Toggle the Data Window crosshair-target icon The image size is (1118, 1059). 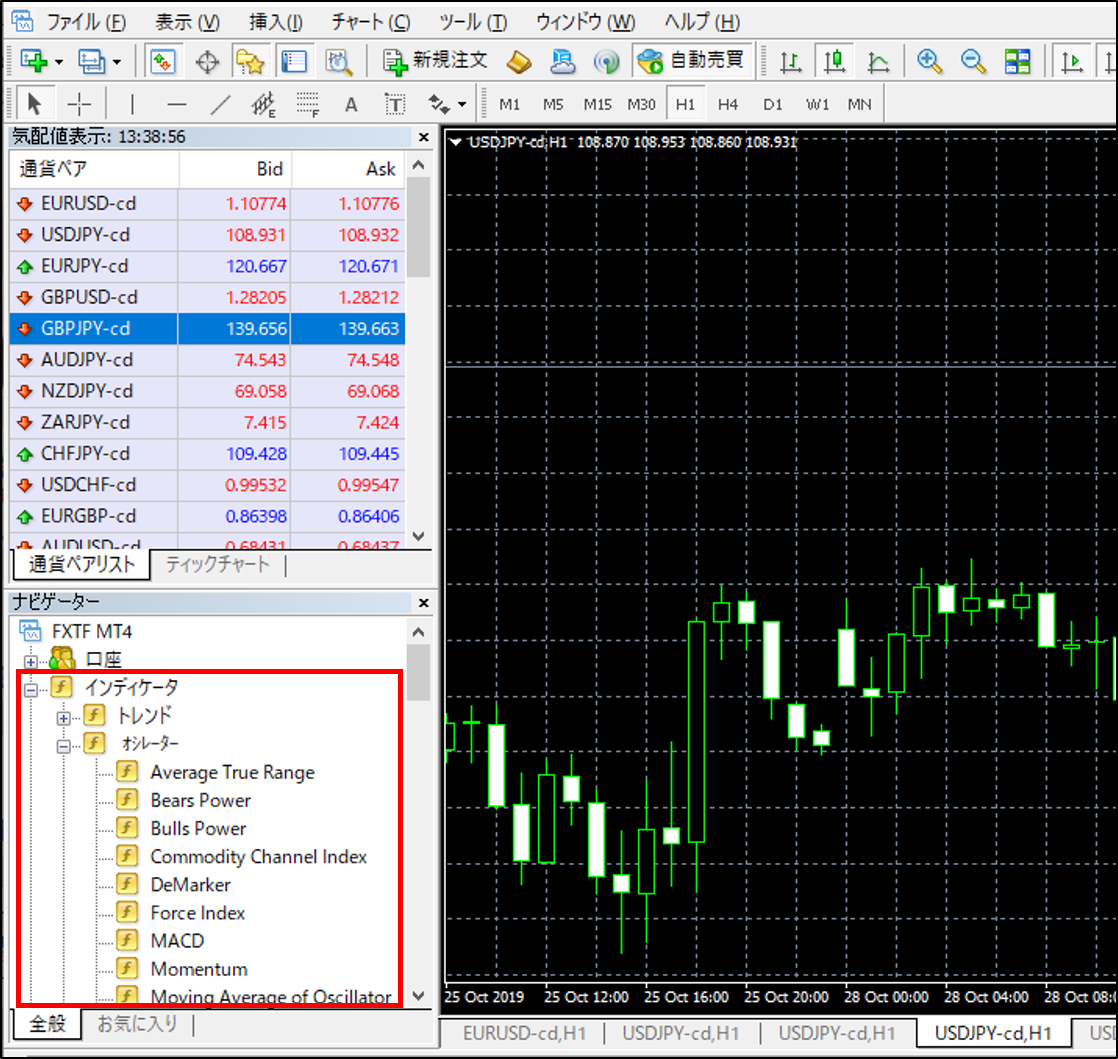[x=207, y=62]
